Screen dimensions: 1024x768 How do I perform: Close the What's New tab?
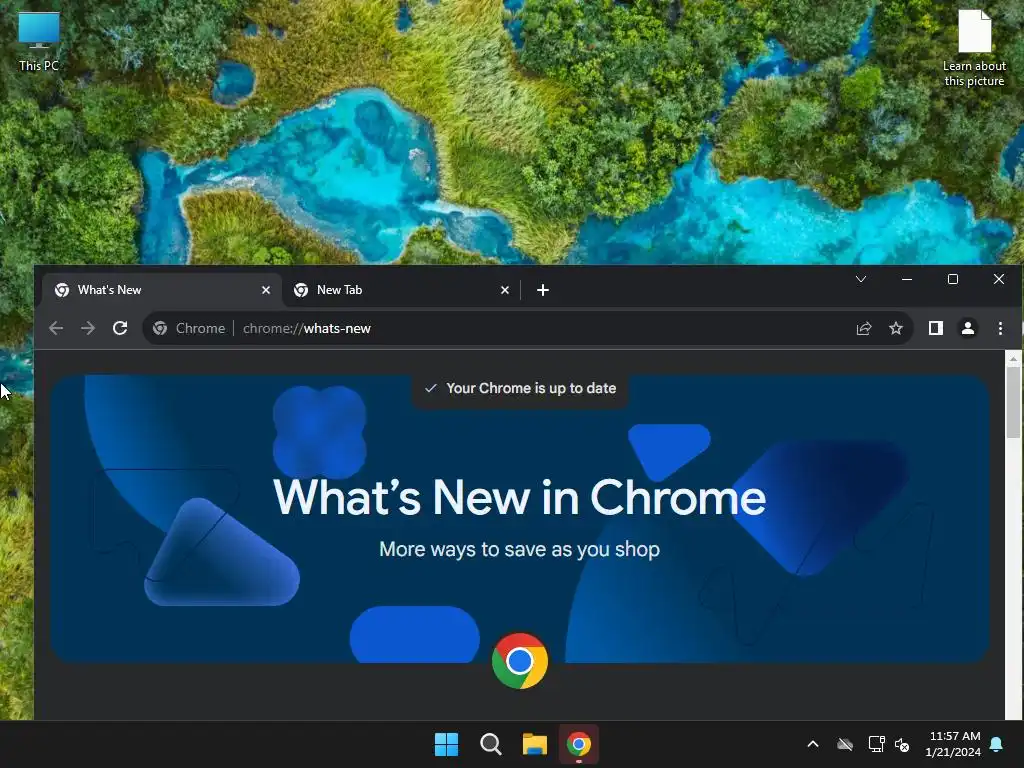coord(266,290)
